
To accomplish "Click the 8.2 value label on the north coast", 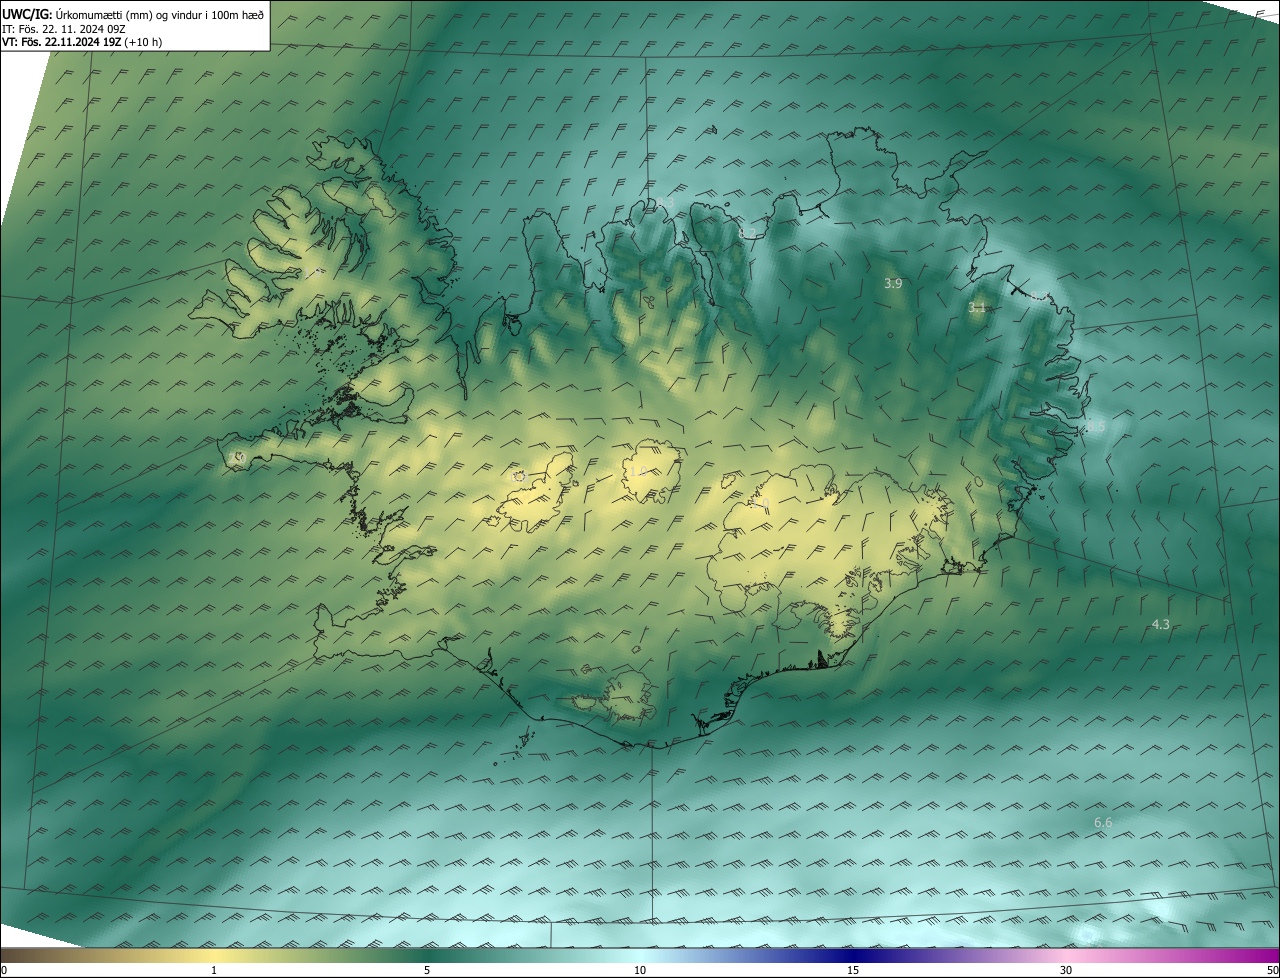I will point(747,233).
